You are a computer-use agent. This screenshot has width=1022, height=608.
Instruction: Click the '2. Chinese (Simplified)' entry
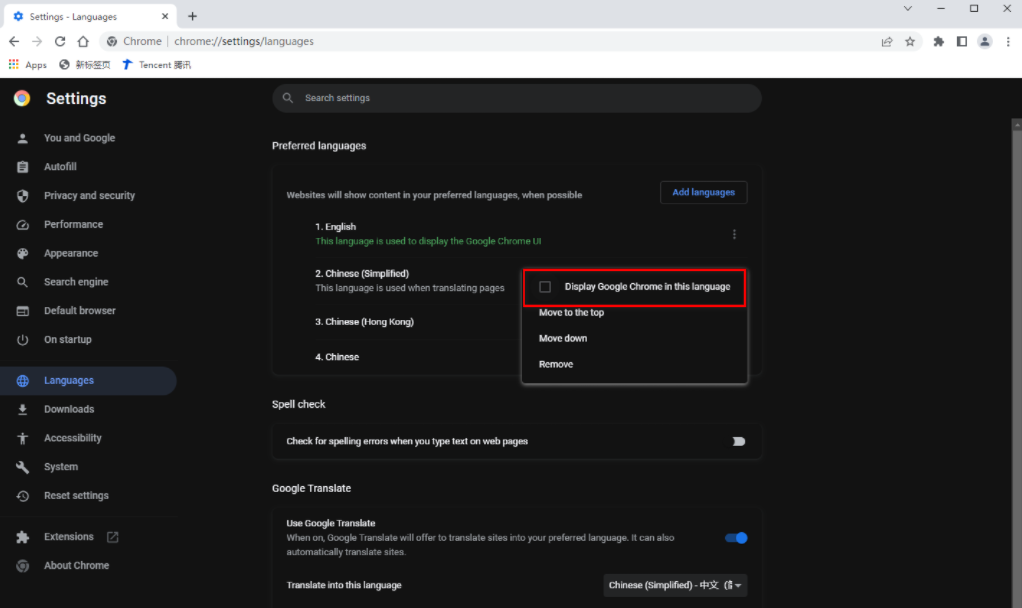tap(362, 274)
